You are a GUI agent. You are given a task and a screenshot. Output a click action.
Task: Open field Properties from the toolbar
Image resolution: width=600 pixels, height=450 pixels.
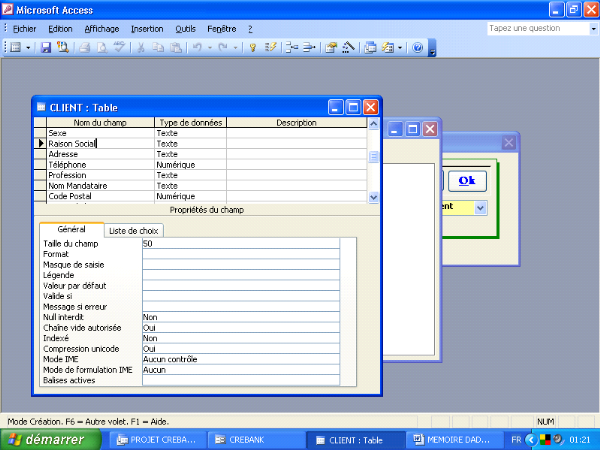click(331, 47)
